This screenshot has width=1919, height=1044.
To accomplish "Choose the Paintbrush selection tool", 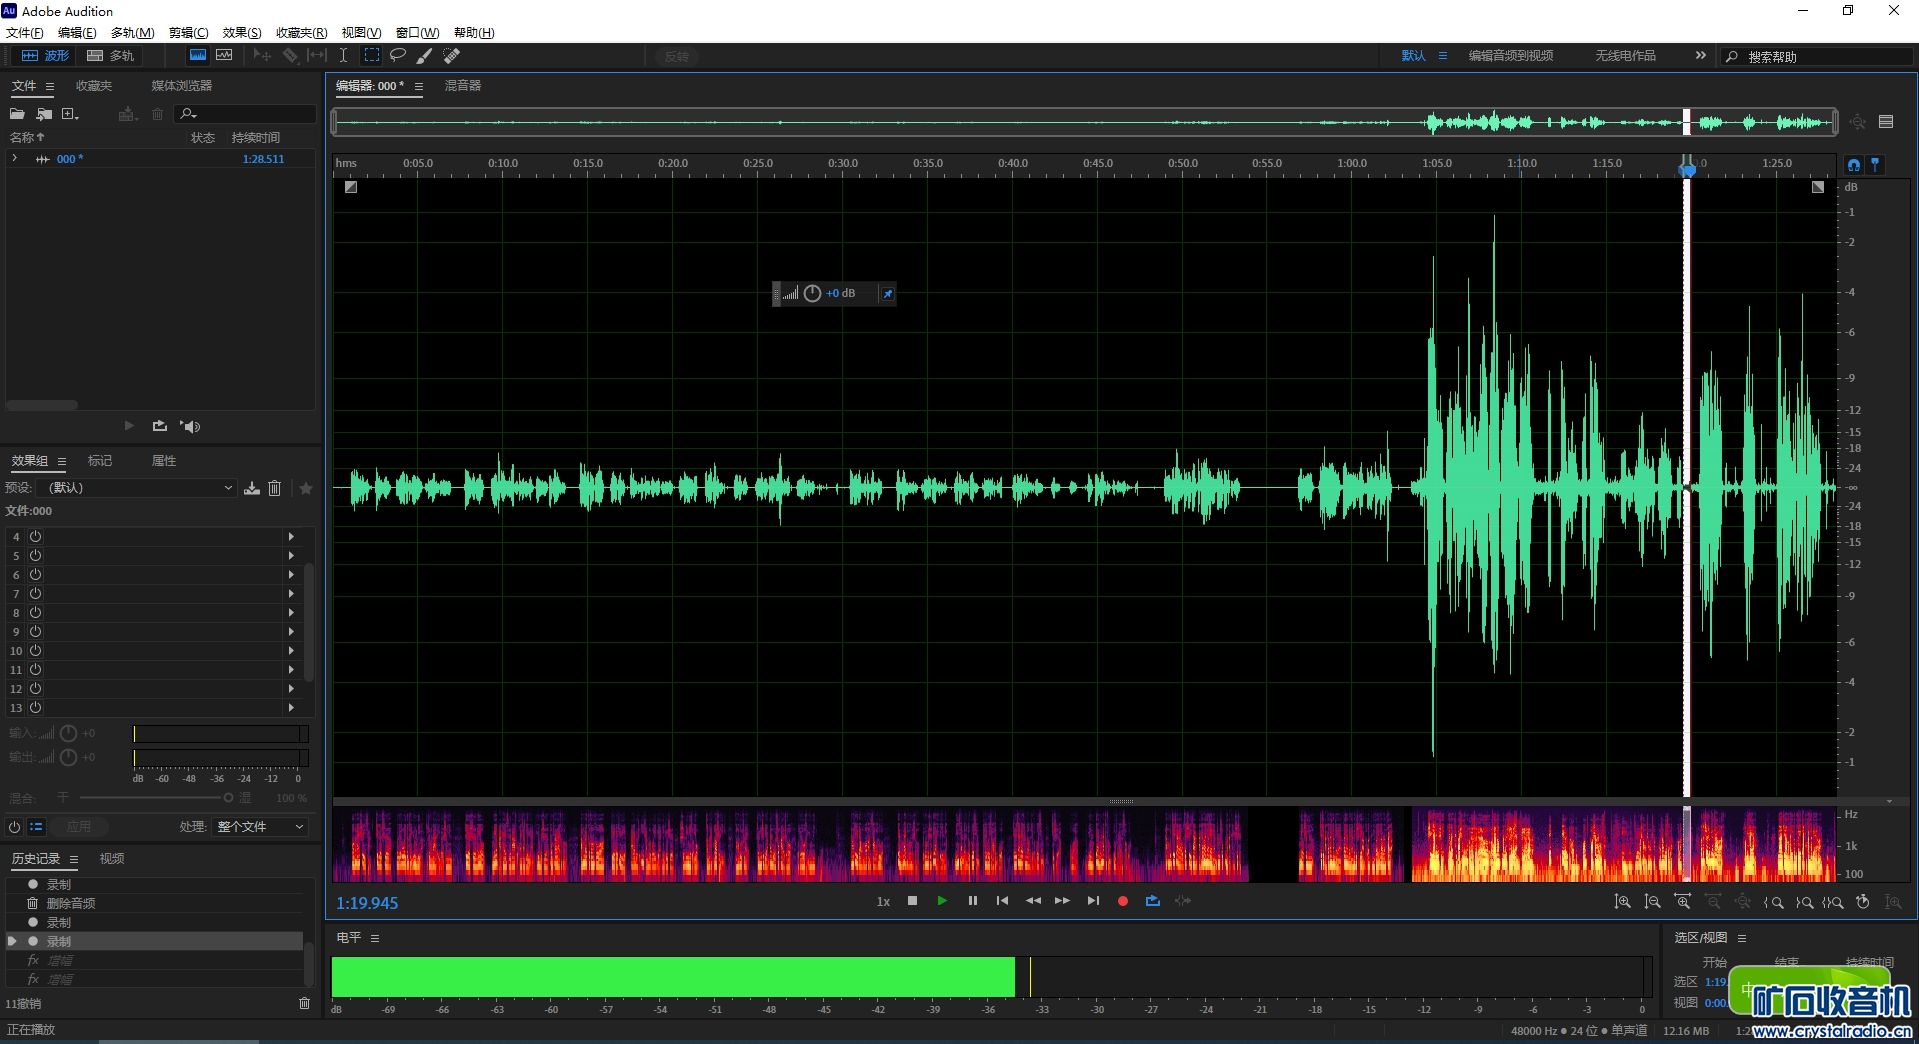I will [x=425, y=56].
